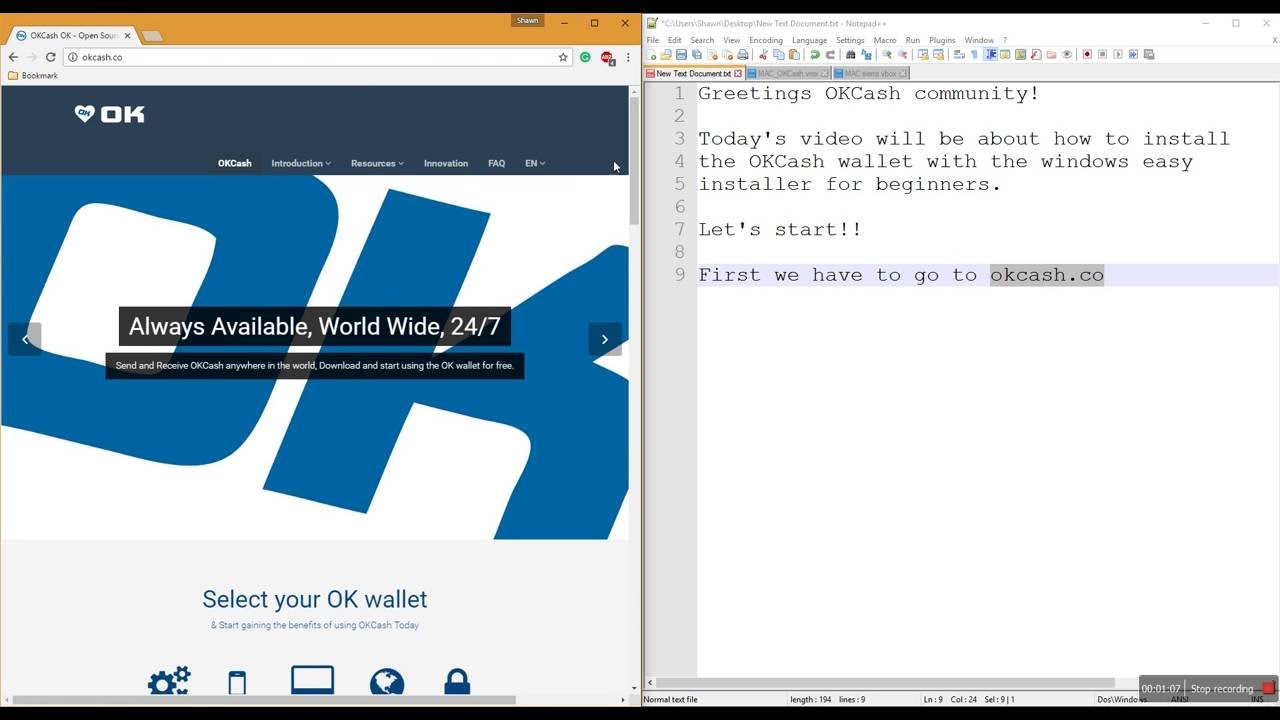Image resolution: width=1280 pixels, height=720 pixels.
Task: Toggle synchronize horizontal scrolling
Action: (939, 54)
